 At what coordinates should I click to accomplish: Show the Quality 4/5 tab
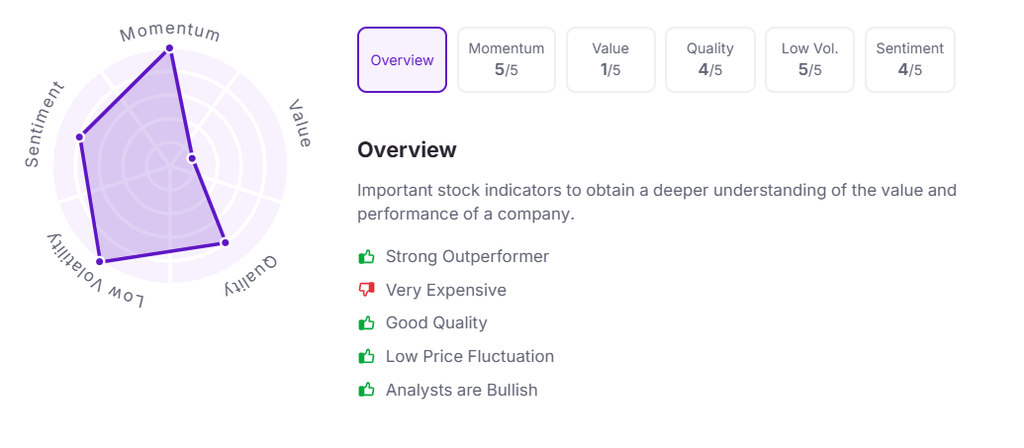[x=710, y=60]
